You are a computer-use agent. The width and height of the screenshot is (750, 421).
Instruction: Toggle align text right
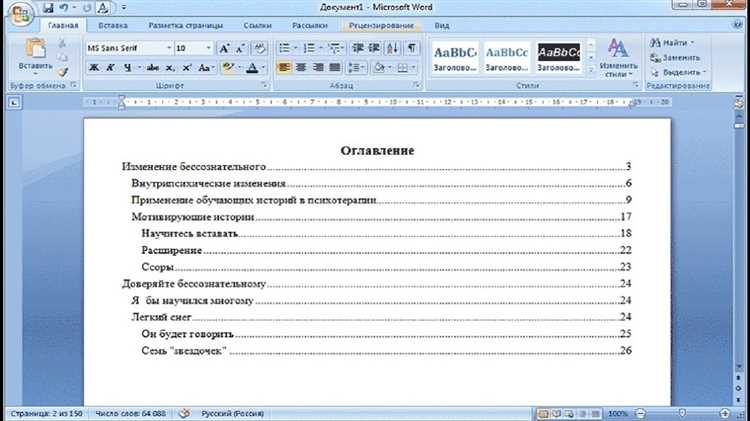pyautogui.click(x=318, y=67)
